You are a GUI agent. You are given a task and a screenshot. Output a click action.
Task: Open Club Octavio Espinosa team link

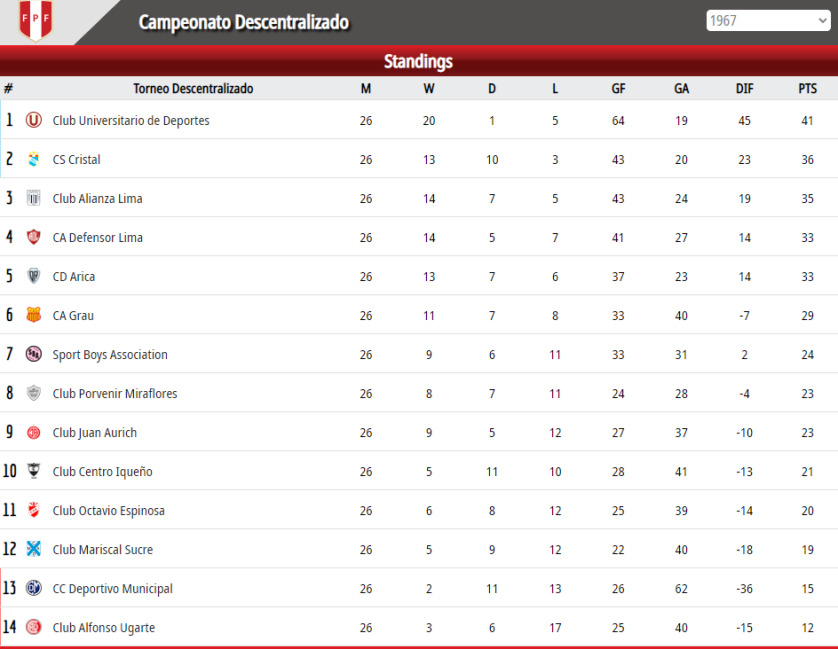(108, 511)
